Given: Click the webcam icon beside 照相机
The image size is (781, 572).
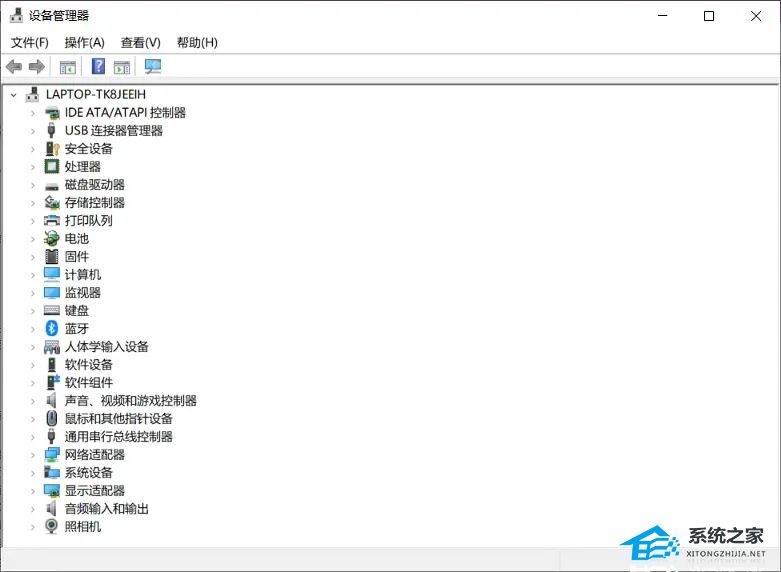Looking at the screenshot, I should click(52, 527).
